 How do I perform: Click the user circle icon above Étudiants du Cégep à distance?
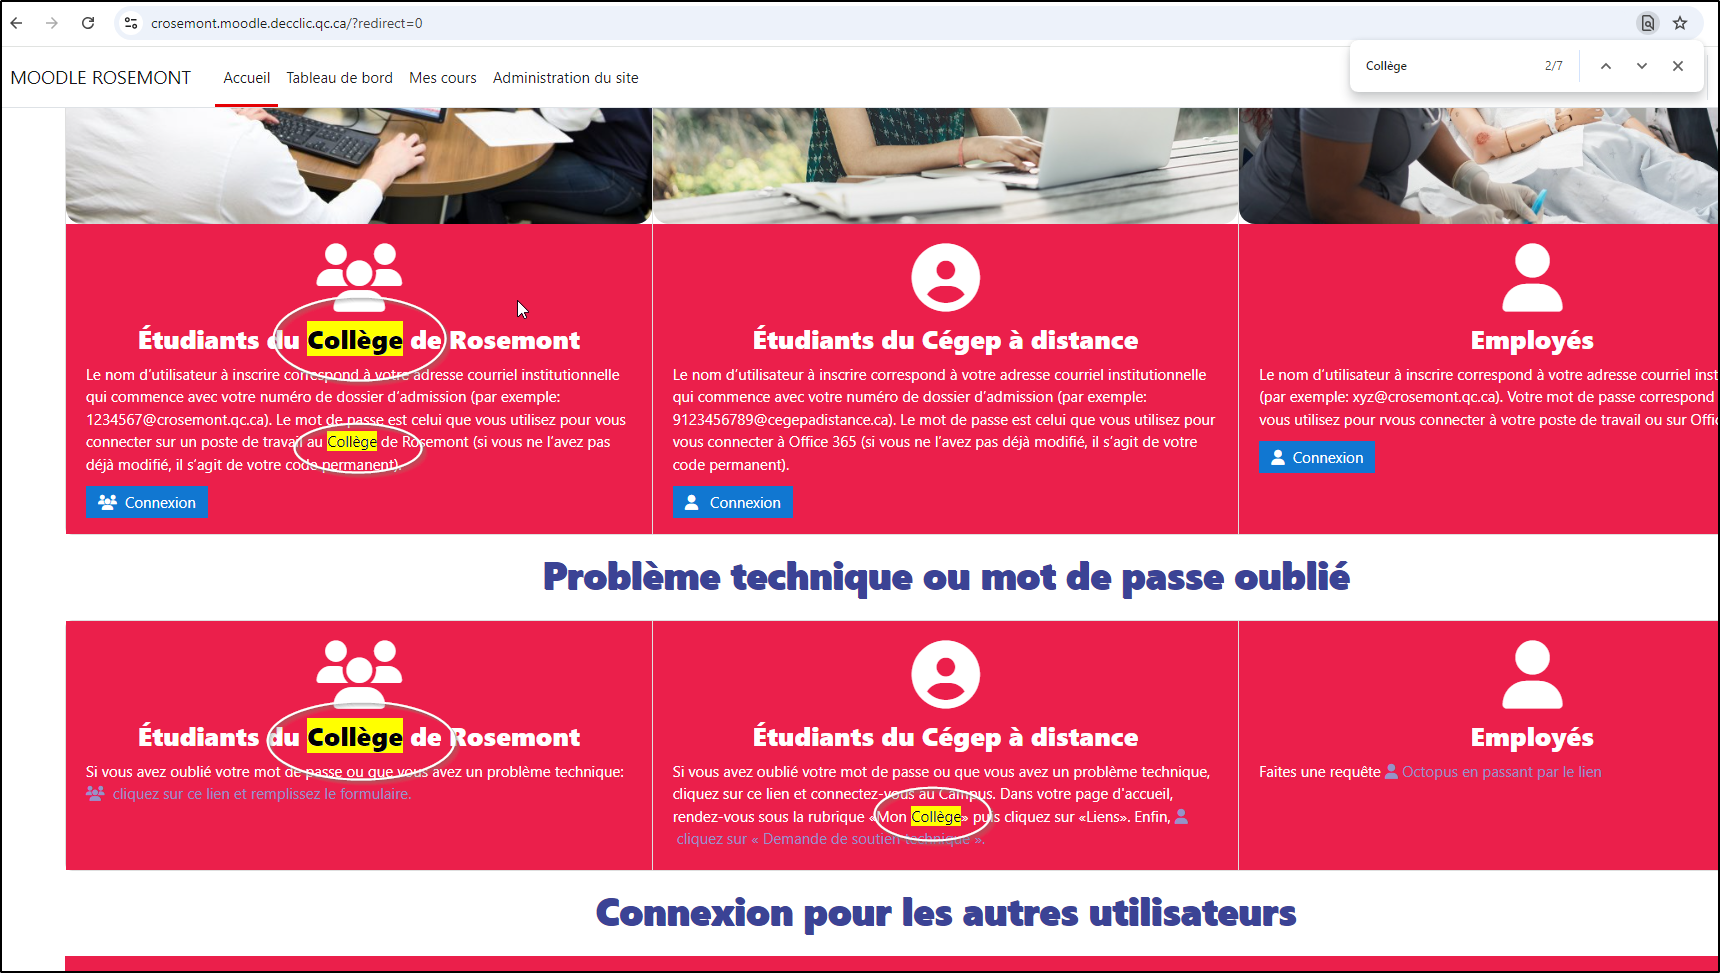[x=945, y=277]
